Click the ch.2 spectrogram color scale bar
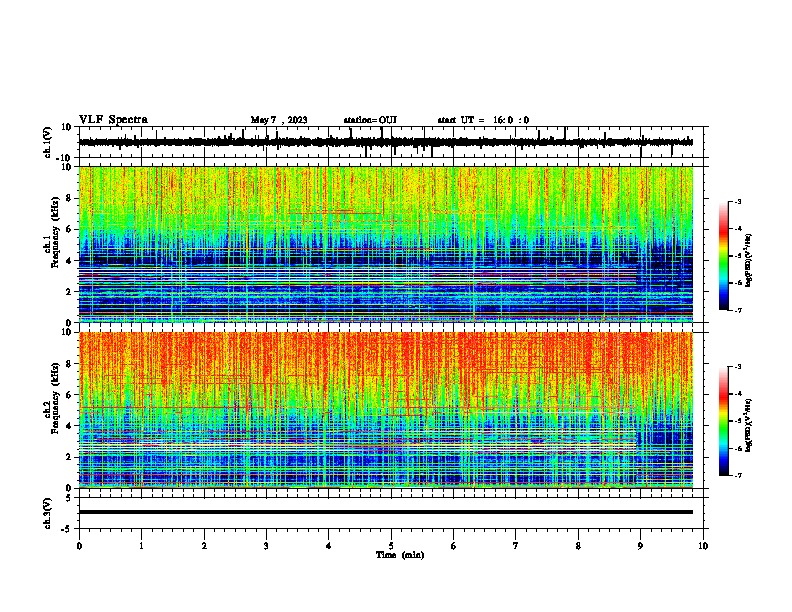This screenshot has height=612, width=792. 723,421
